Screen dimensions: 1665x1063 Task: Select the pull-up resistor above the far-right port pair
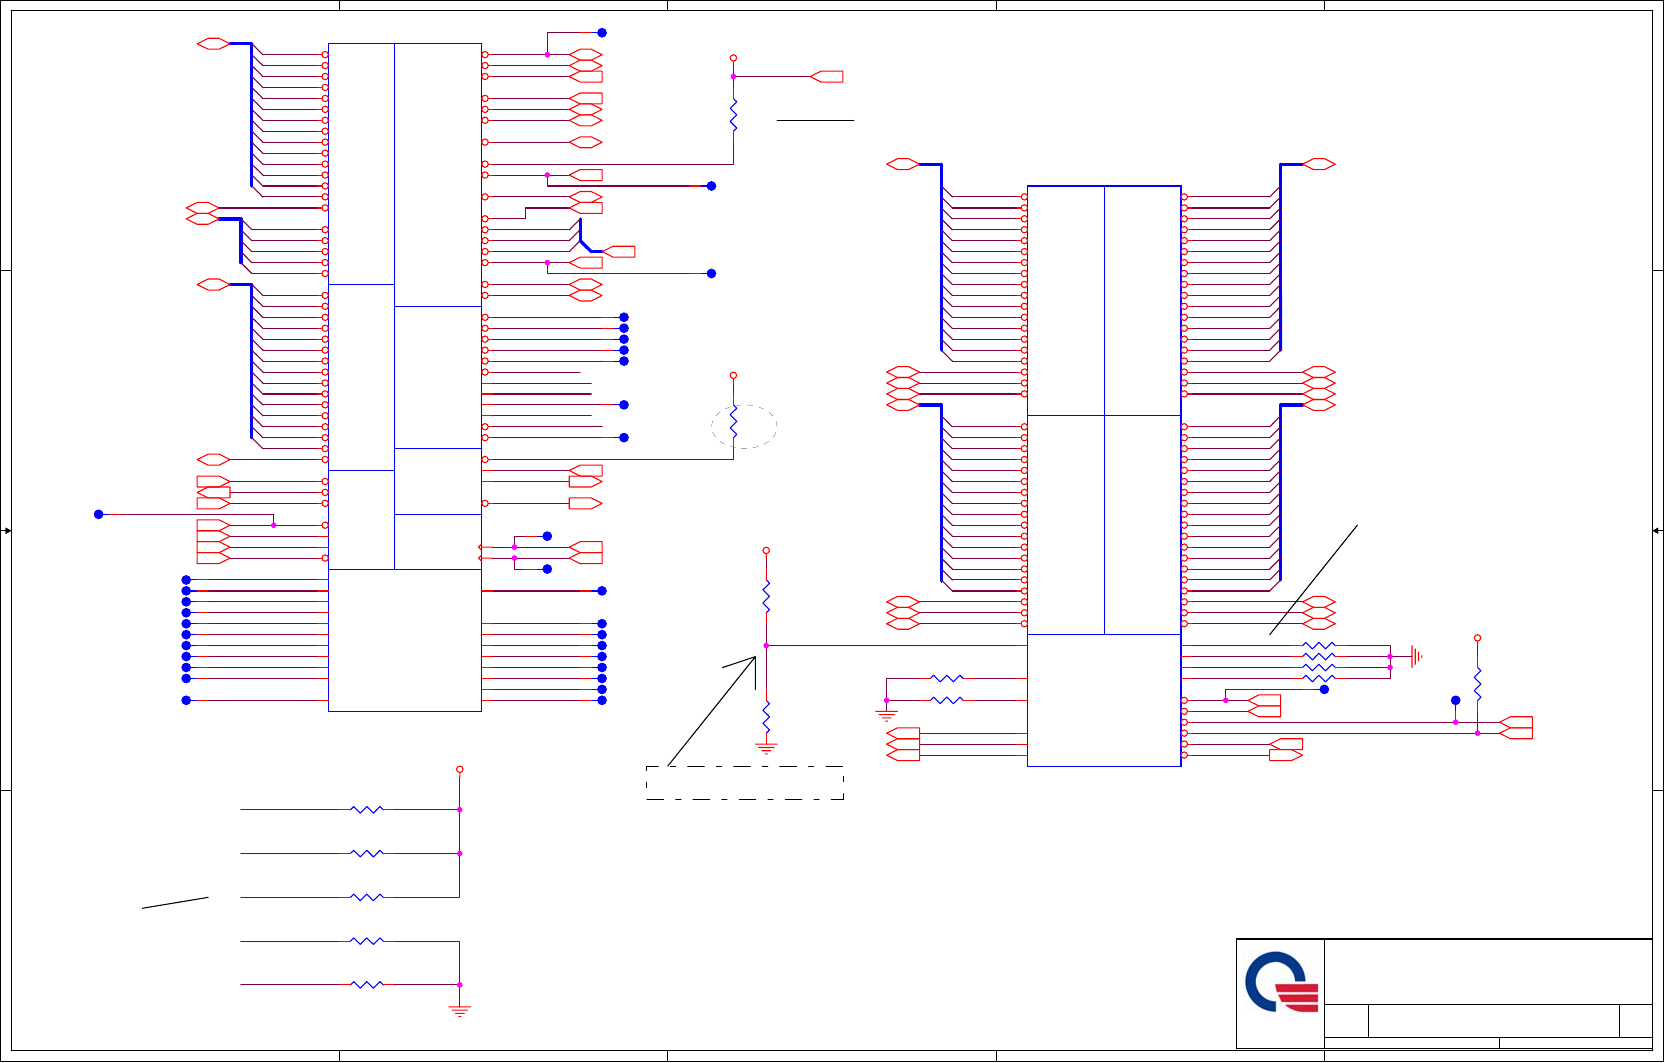coord(1478,683)
